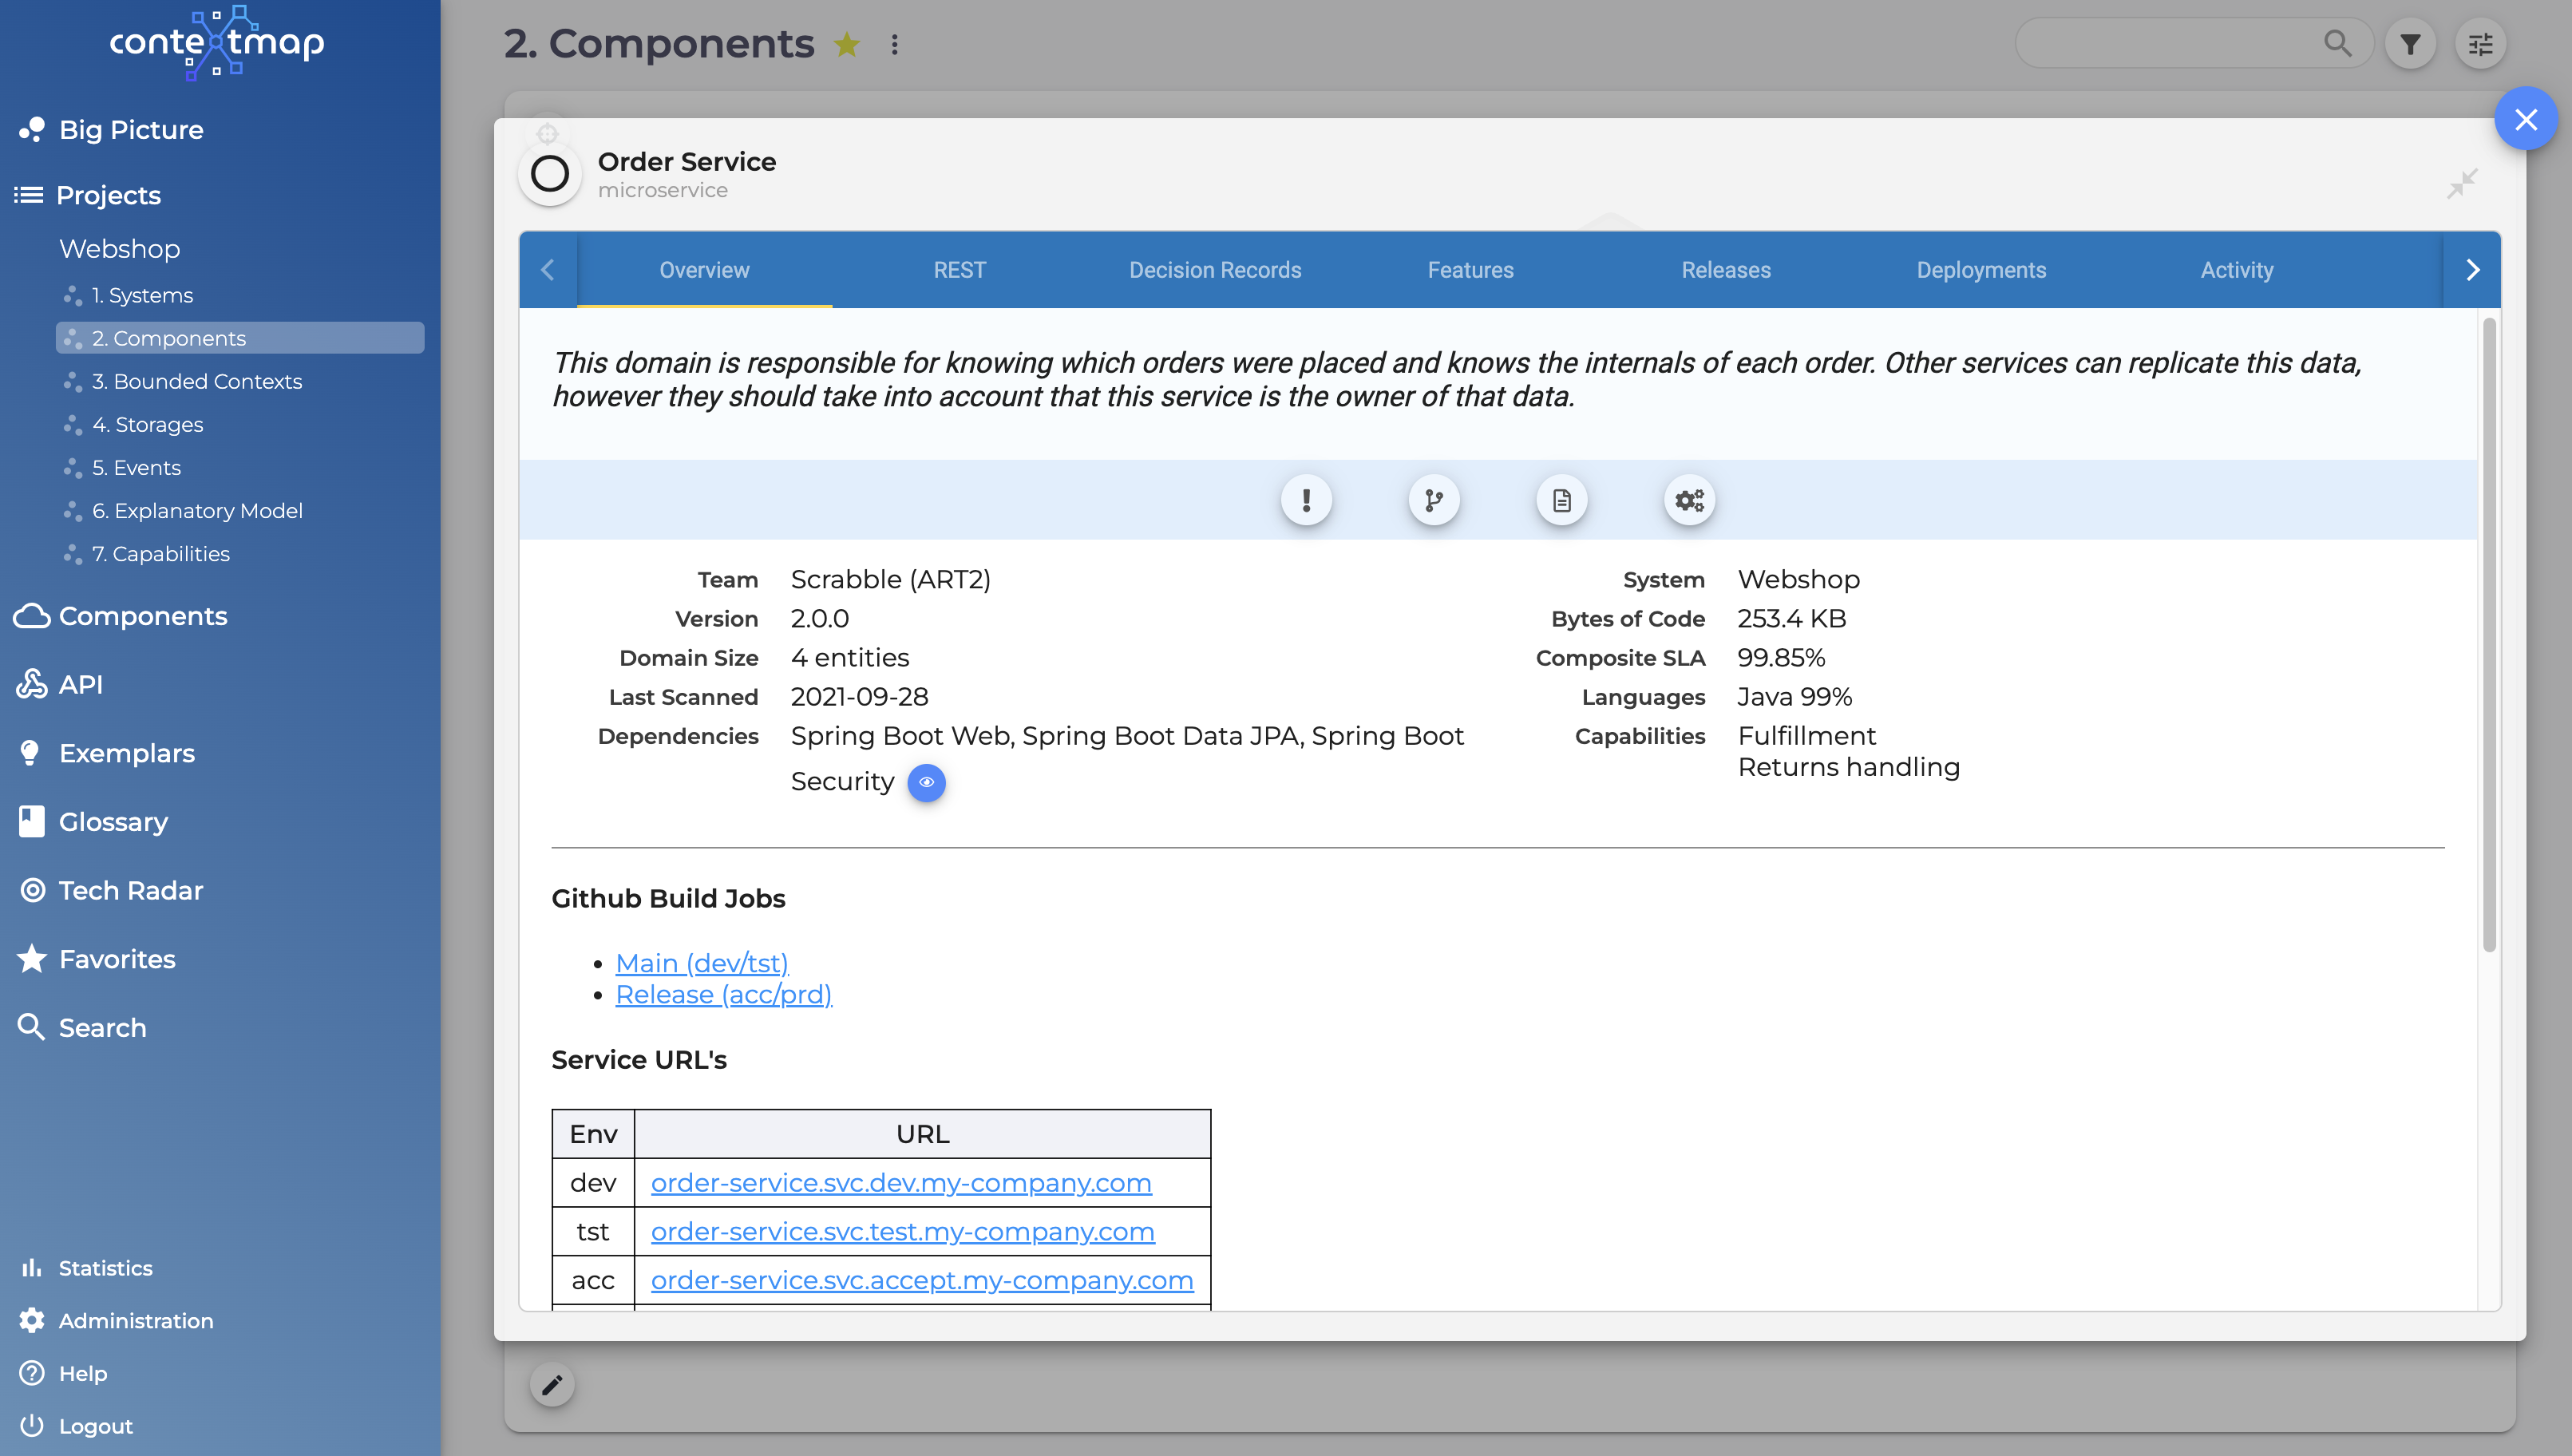Select the Overview tab
Screen dimensions: 2572x1456
704,270
